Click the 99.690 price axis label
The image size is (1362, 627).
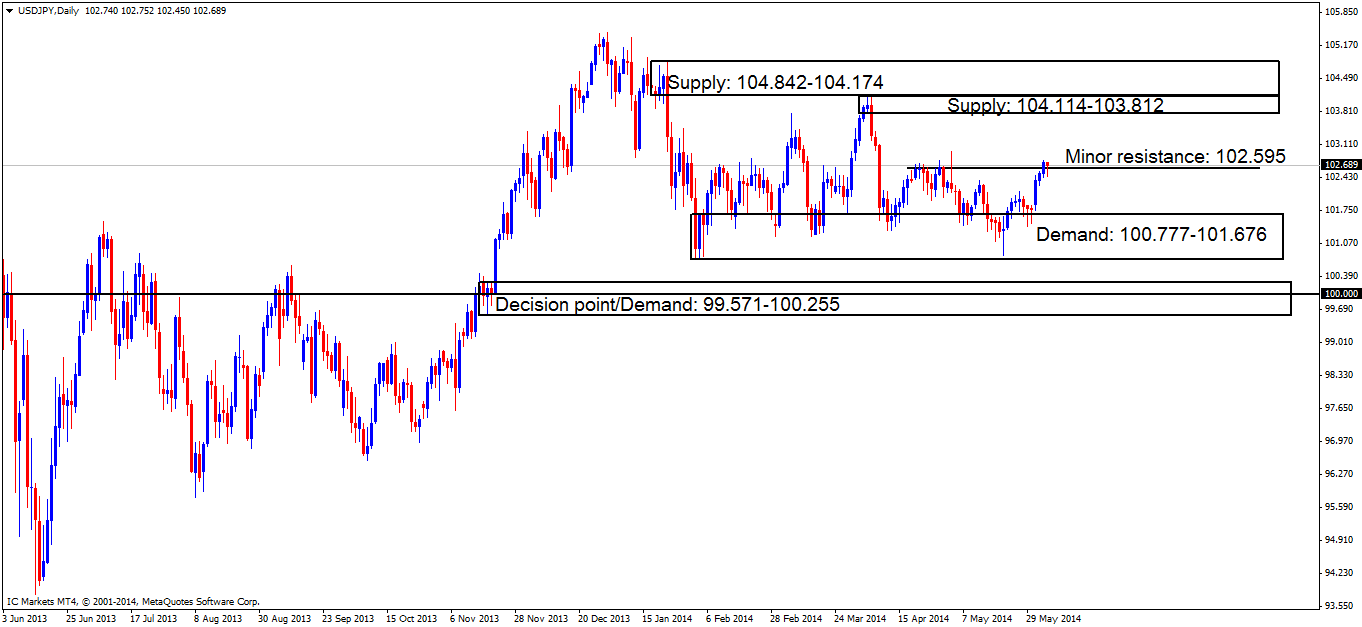1337,309
